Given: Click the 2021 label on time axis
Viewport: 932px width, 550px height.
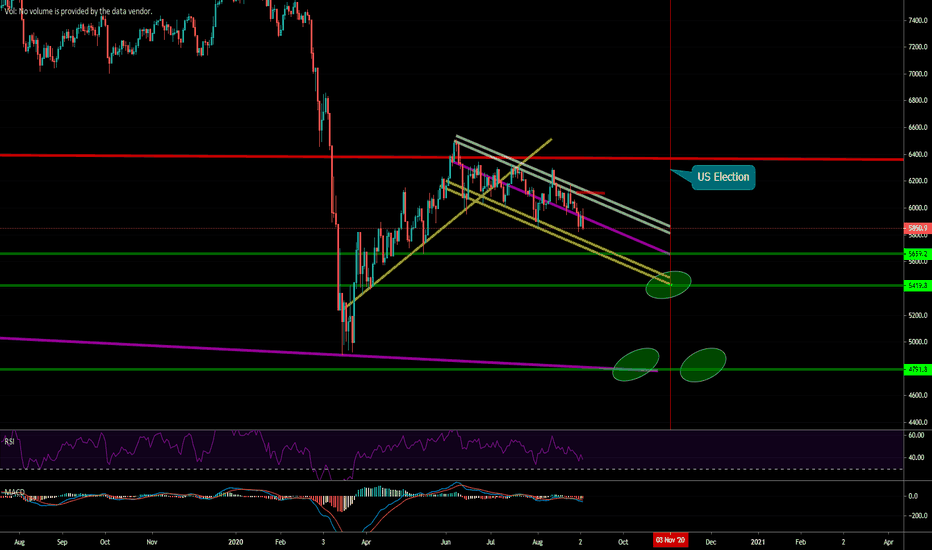Looking at the screenshot, I should [x=757, y=542].
